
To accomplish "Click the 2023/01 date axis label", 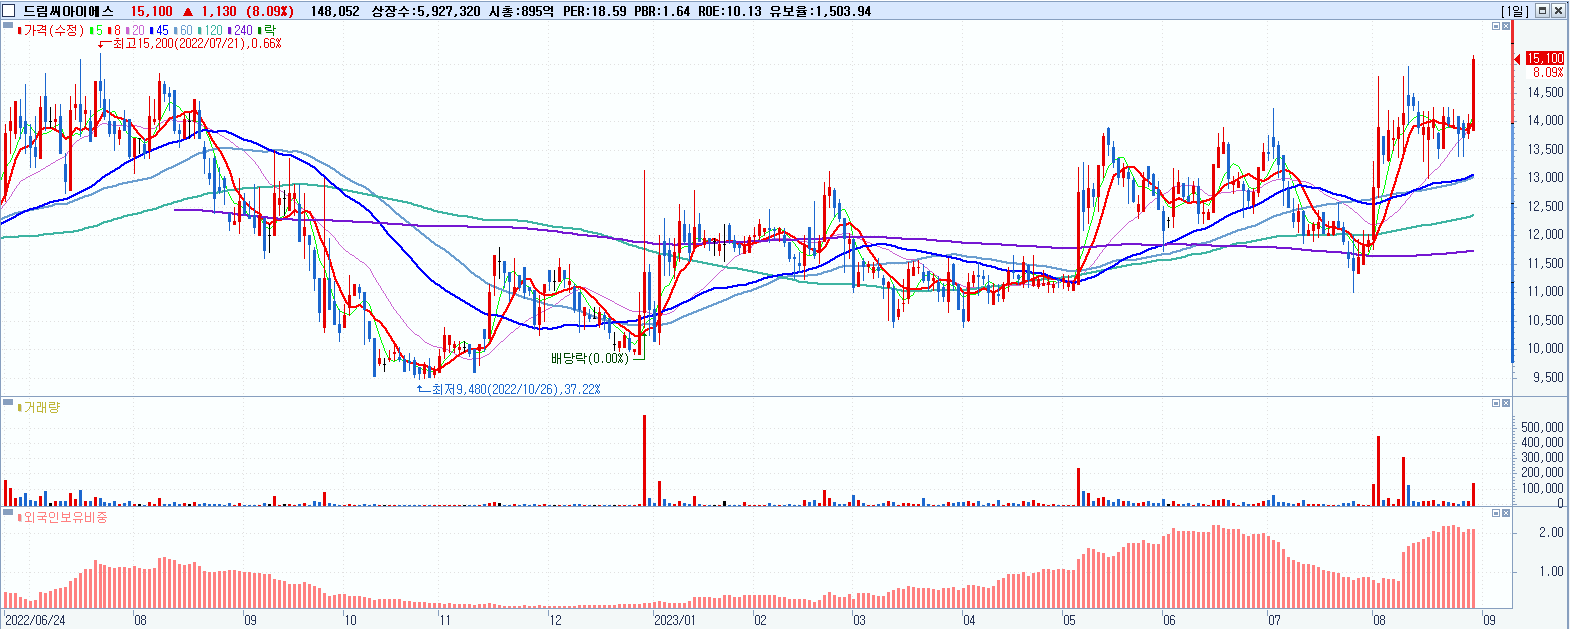I will pyautogui.click(x=675, y=620).
